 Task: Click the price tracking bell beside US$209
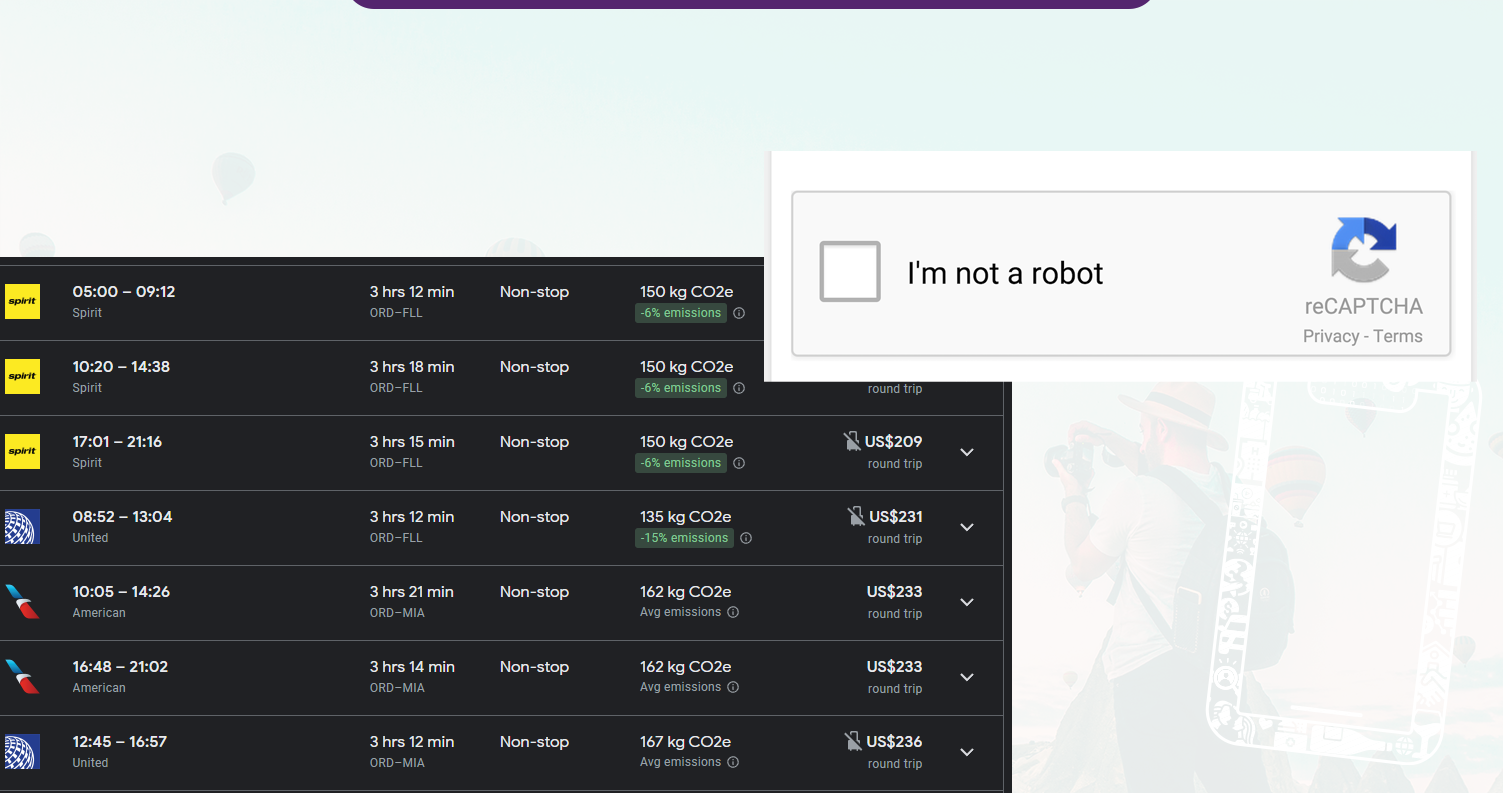point(852,441)
